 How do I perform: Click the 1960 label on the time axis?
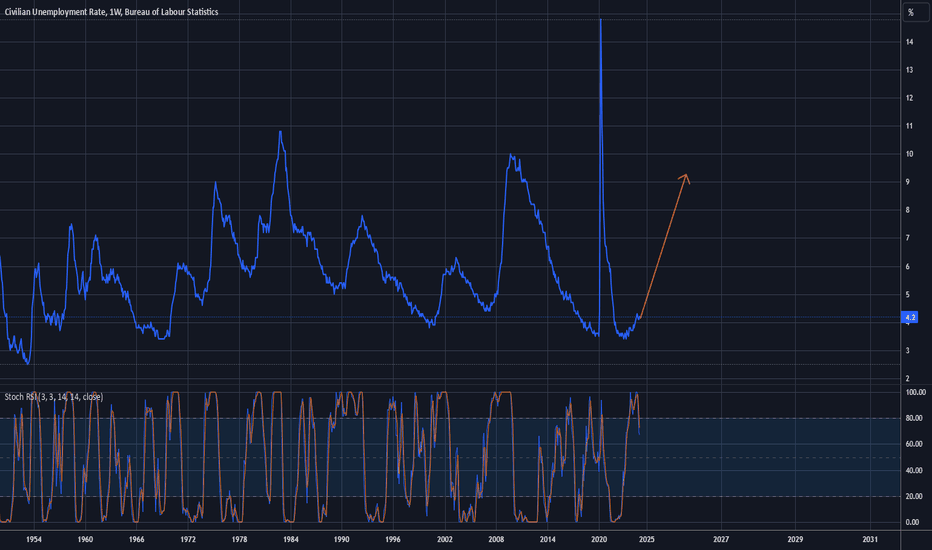point(85,539)
